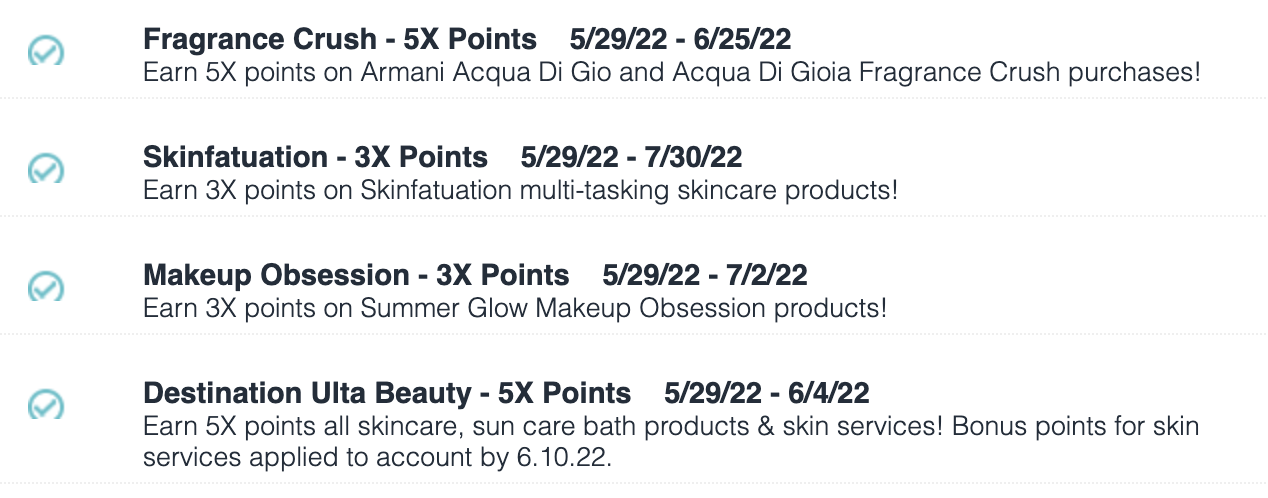The width and height of the screenshot is (1268, 498).
Task: Click the 3X Points label for Skinfatuation
Action: click(x=421, y=157)
